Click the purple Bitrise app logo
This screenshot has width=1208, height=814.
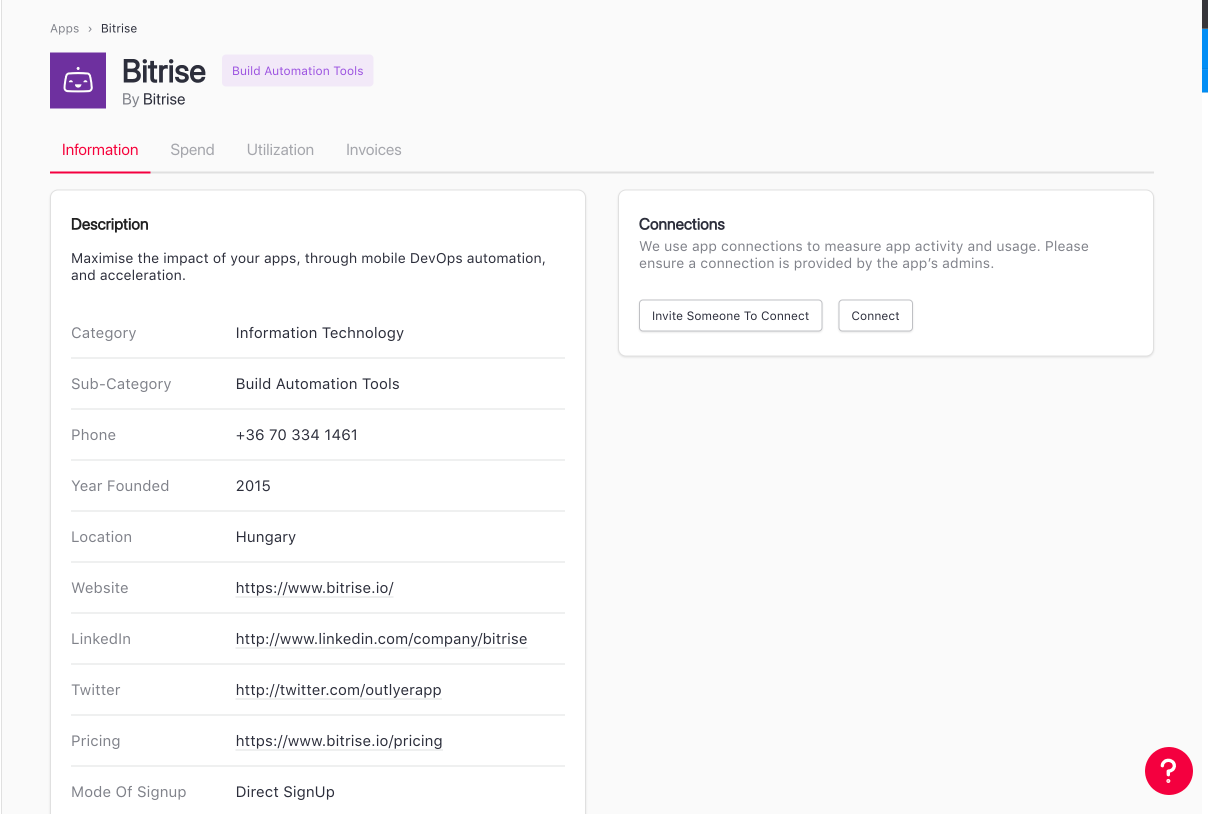click(78, 81)
